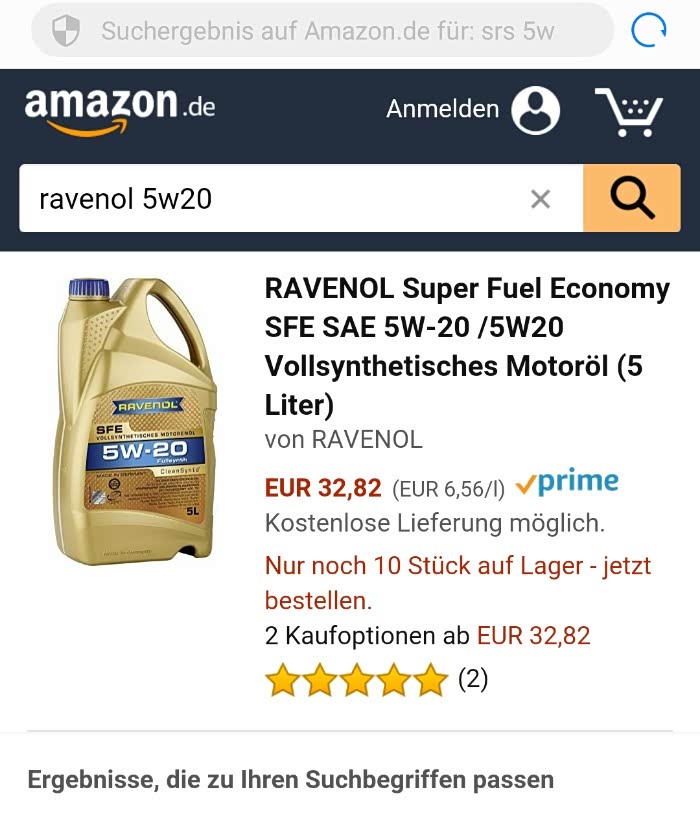Tap the Kostenlose Lieferung möglich text
The image size is (700, 818).
435,523
